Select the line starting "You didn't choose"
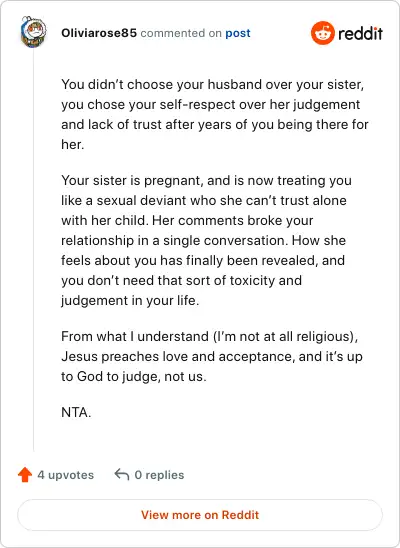 coord(212,85)
